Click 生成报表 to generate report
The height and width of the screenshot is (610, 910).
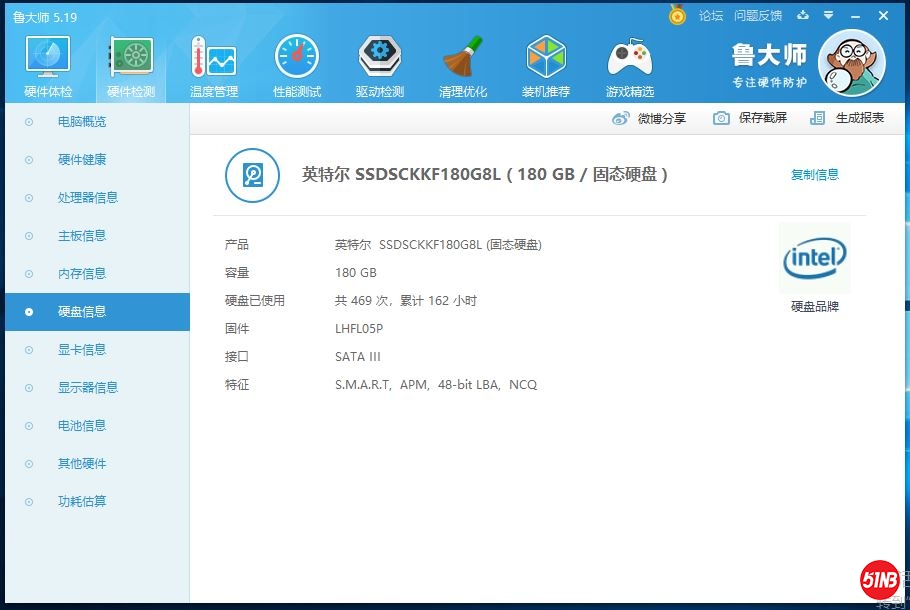coord(848,118)
